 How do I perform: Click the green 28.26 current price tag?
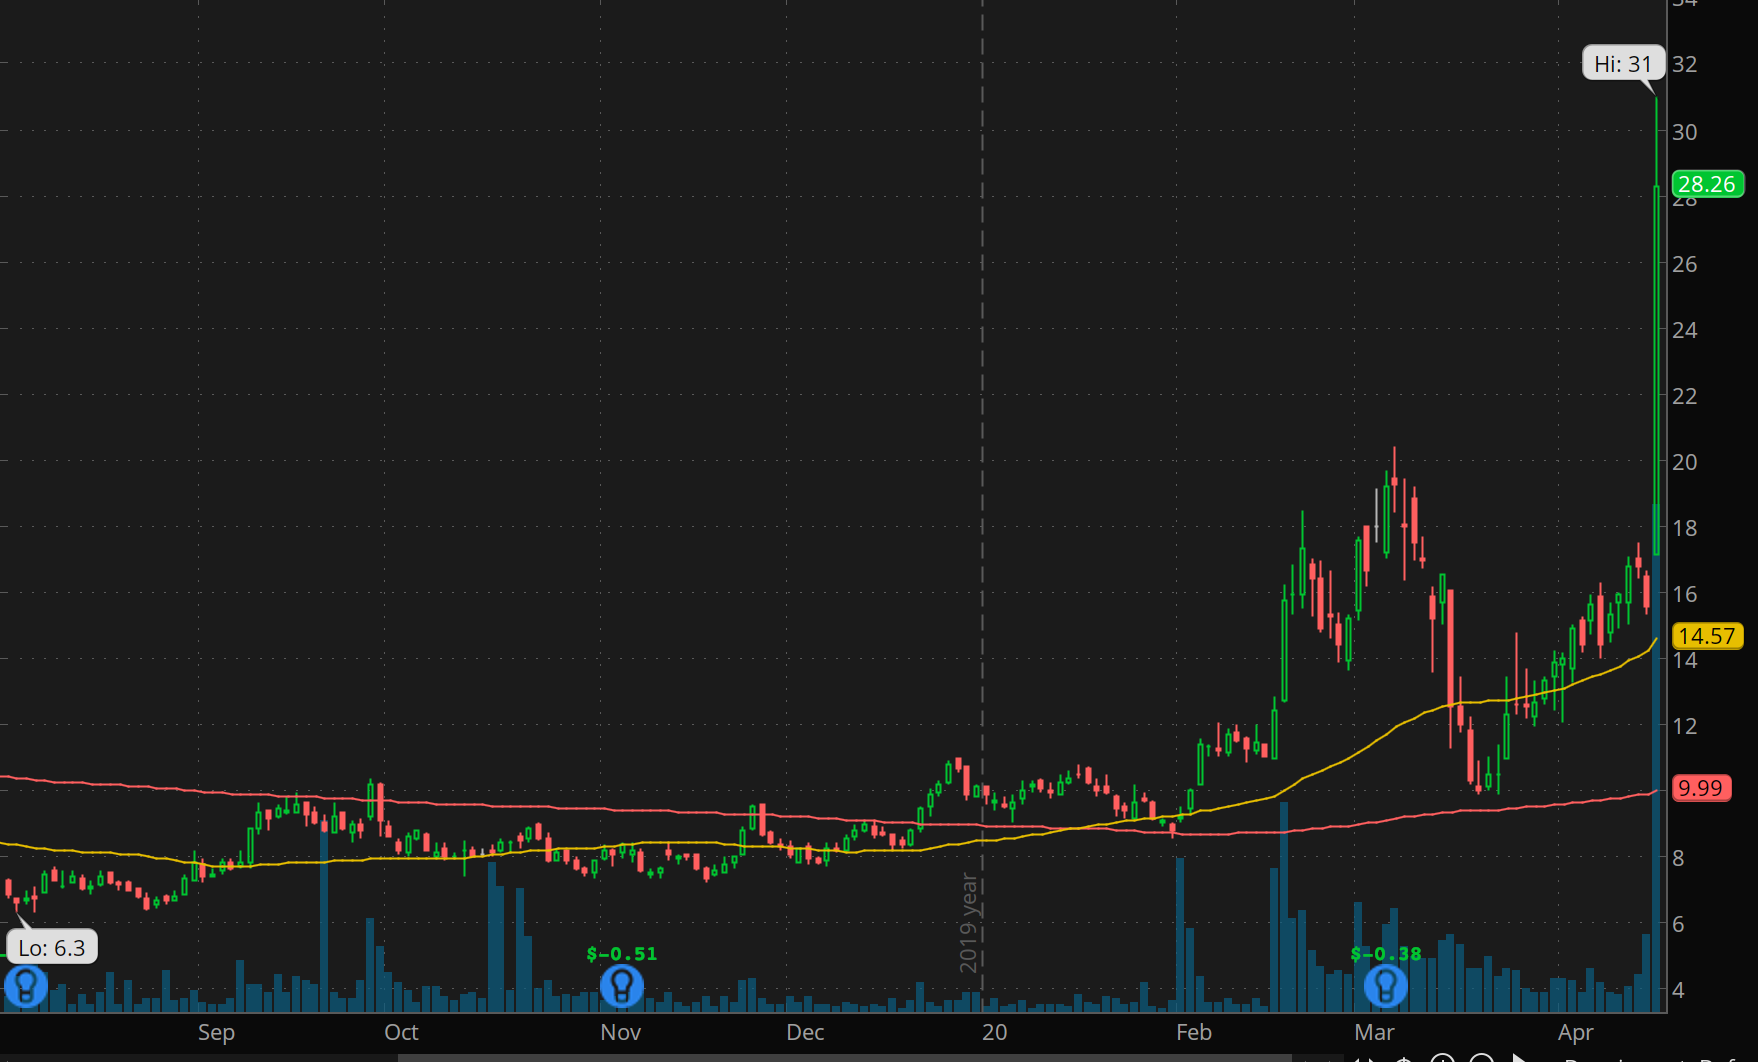(x=1707, y=184)
